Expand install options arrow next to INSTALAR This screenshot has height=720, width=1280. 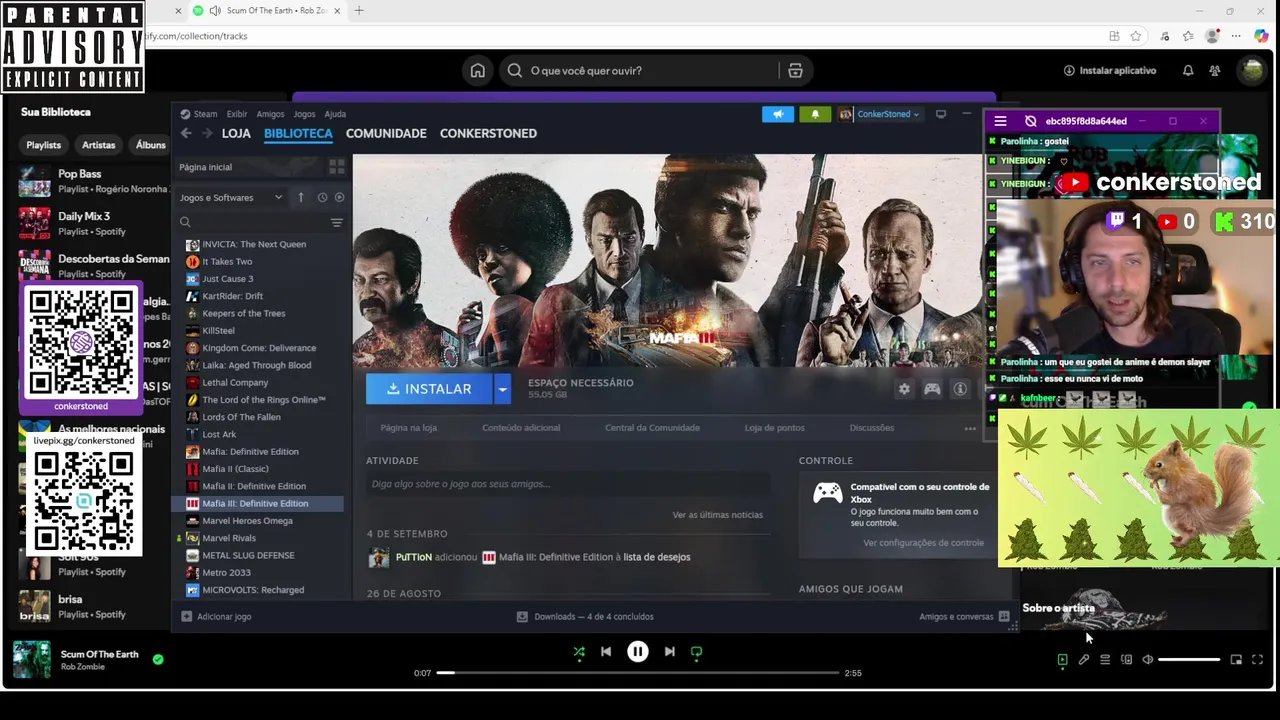click(x=502, y=389)
